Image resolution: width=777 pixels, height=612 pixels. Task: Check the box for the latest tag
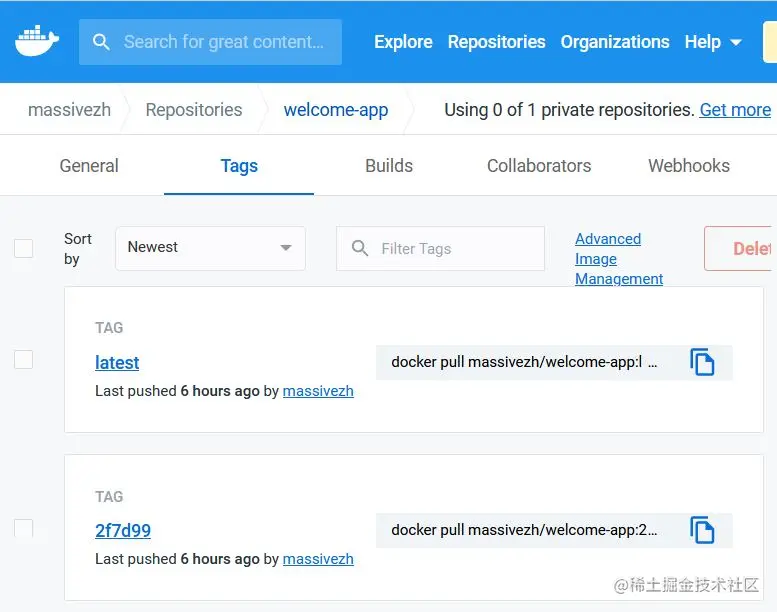pyautogui.click(x=24, y=360)
